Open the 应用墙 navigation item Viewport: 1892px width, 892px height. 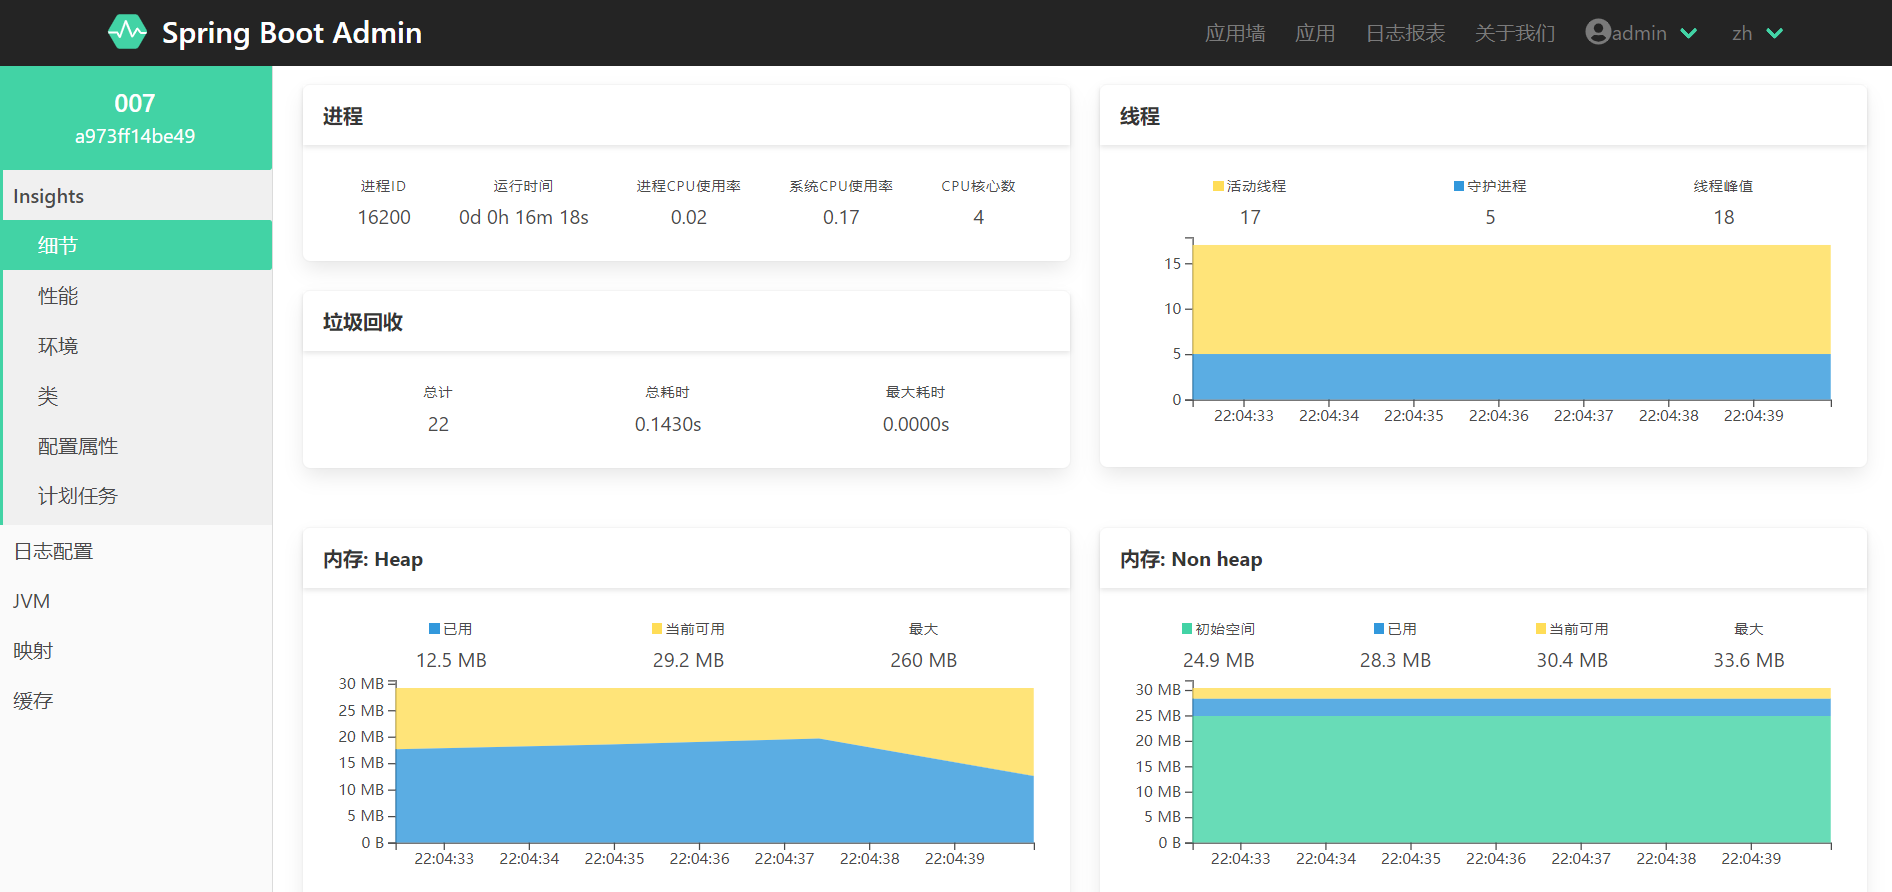tap(1235, 33)
